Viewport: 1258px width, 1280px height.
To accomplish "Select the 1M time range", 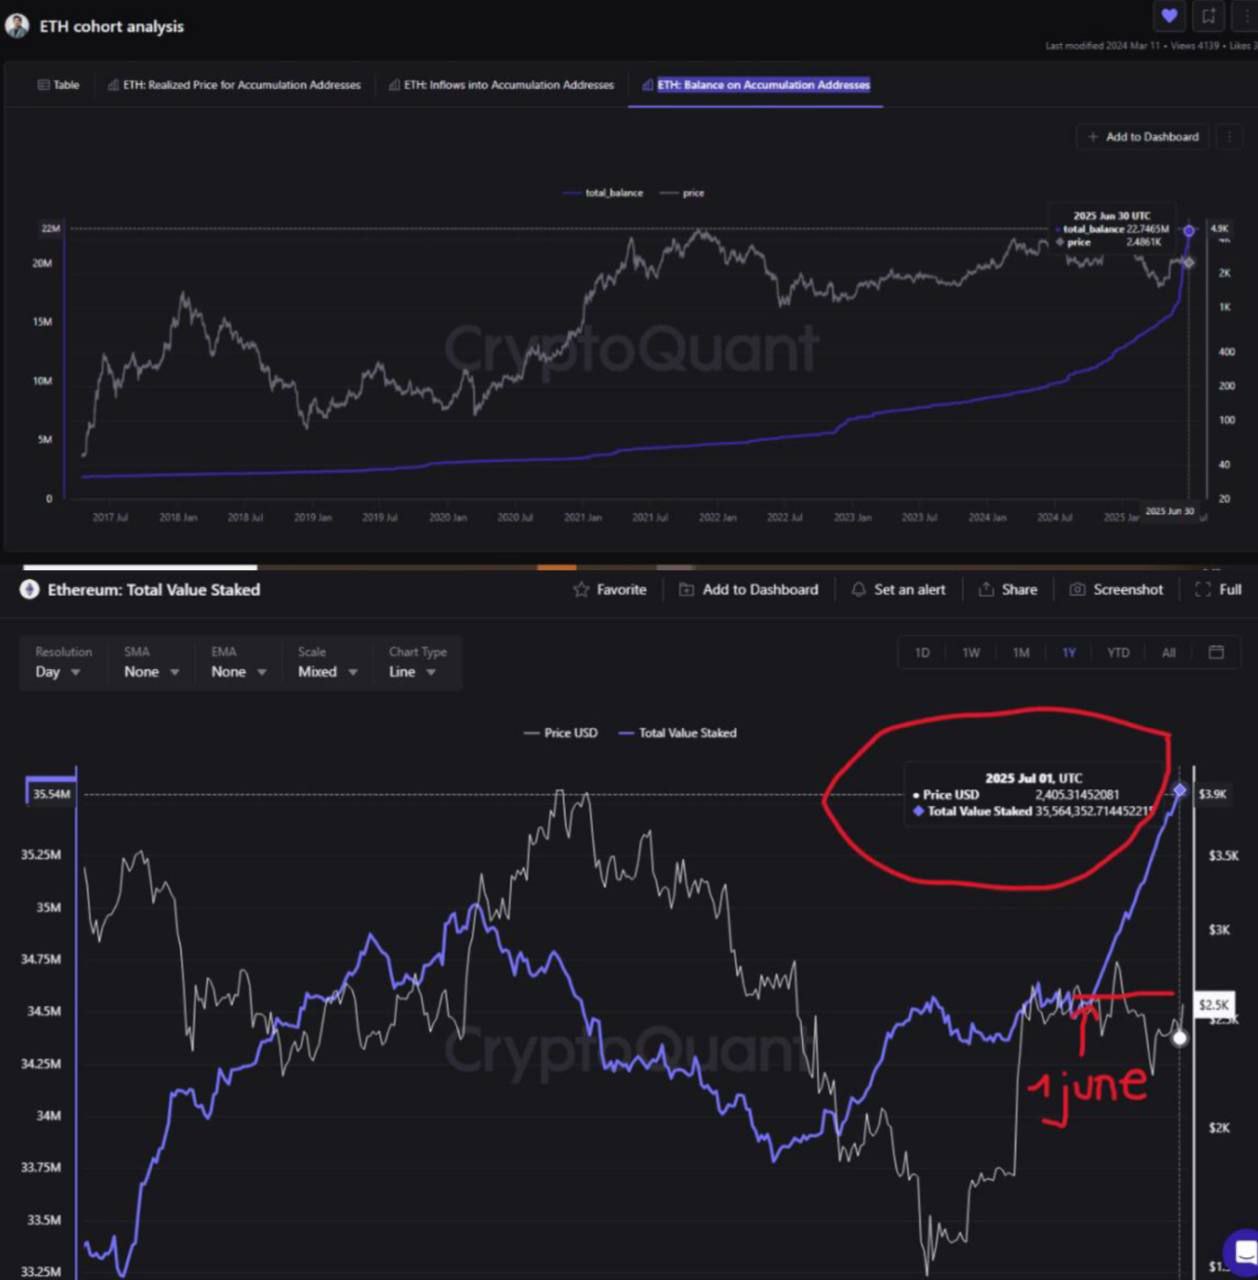I will [x=1020, y=653].
